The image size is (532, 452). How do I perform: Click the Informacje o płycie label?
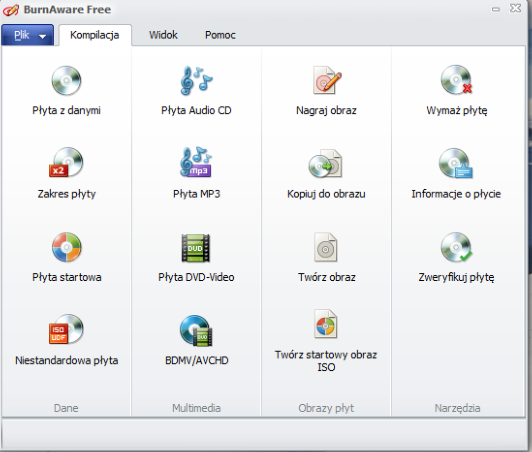pos(456,194)
